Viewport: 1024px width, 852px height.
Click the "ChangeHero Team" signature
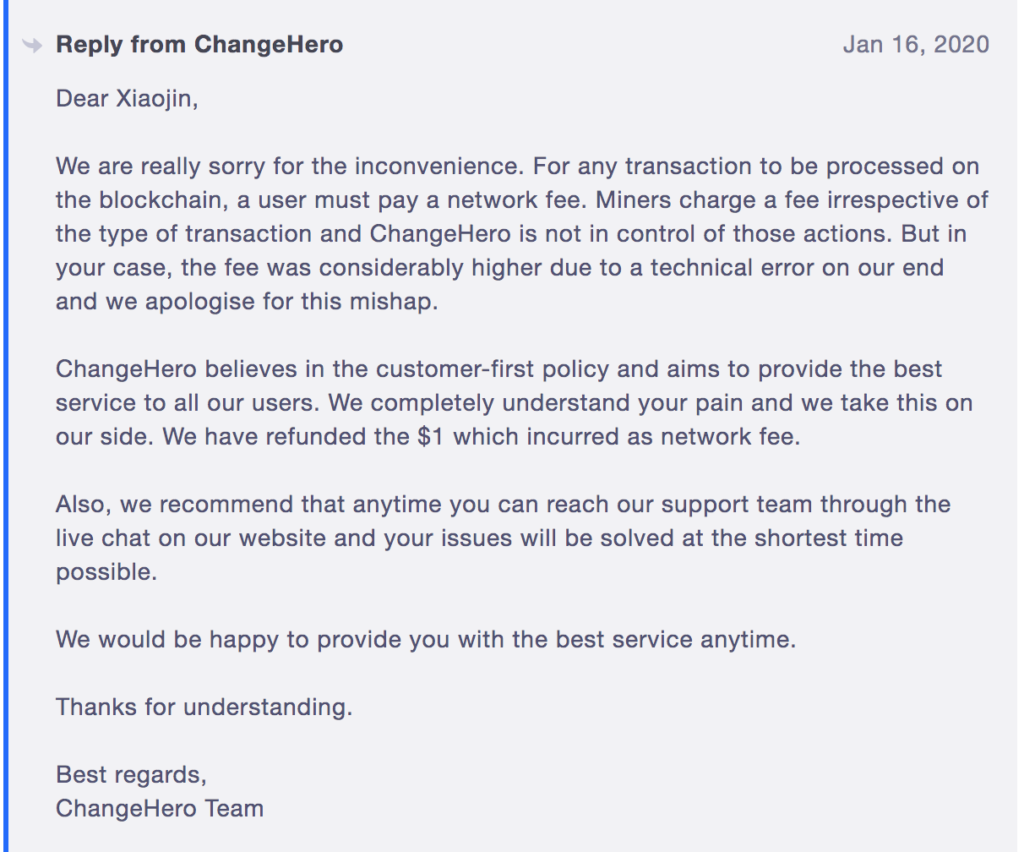159,808
